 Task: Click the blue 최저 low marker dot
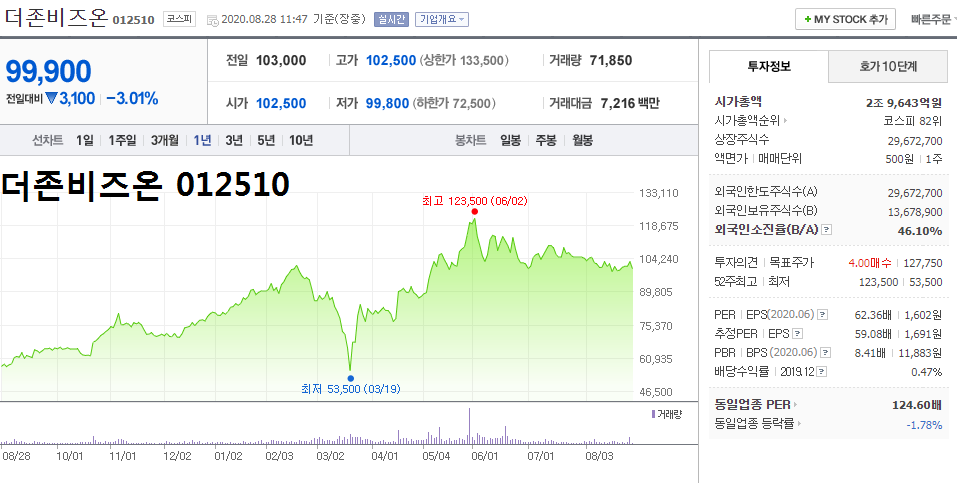click(x=350, y=379)
